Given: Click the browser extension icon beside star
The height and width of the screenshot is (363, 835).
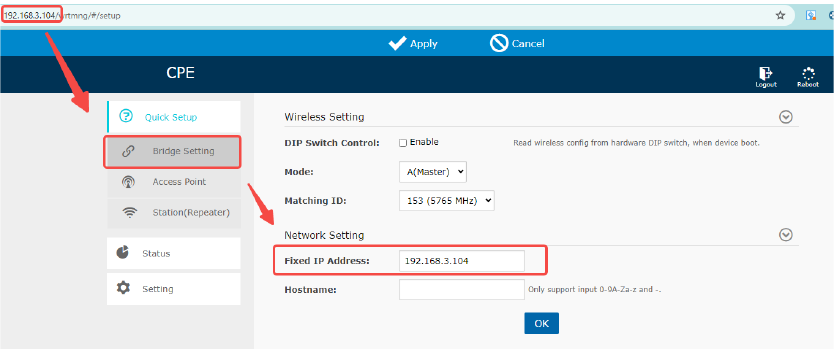Looking at the screenshot, I should pyautogui.click(x=811, y=15).
